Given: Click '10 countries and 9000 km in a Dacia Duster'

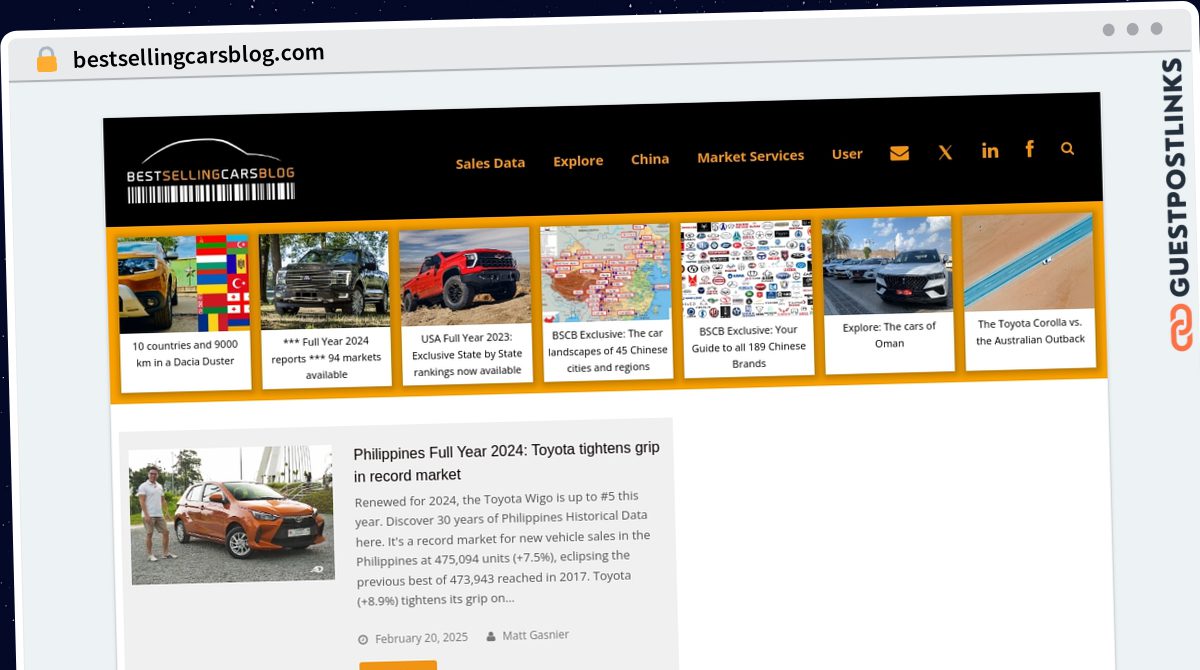Looking at the screenshot, I should (x=184, y=354).
